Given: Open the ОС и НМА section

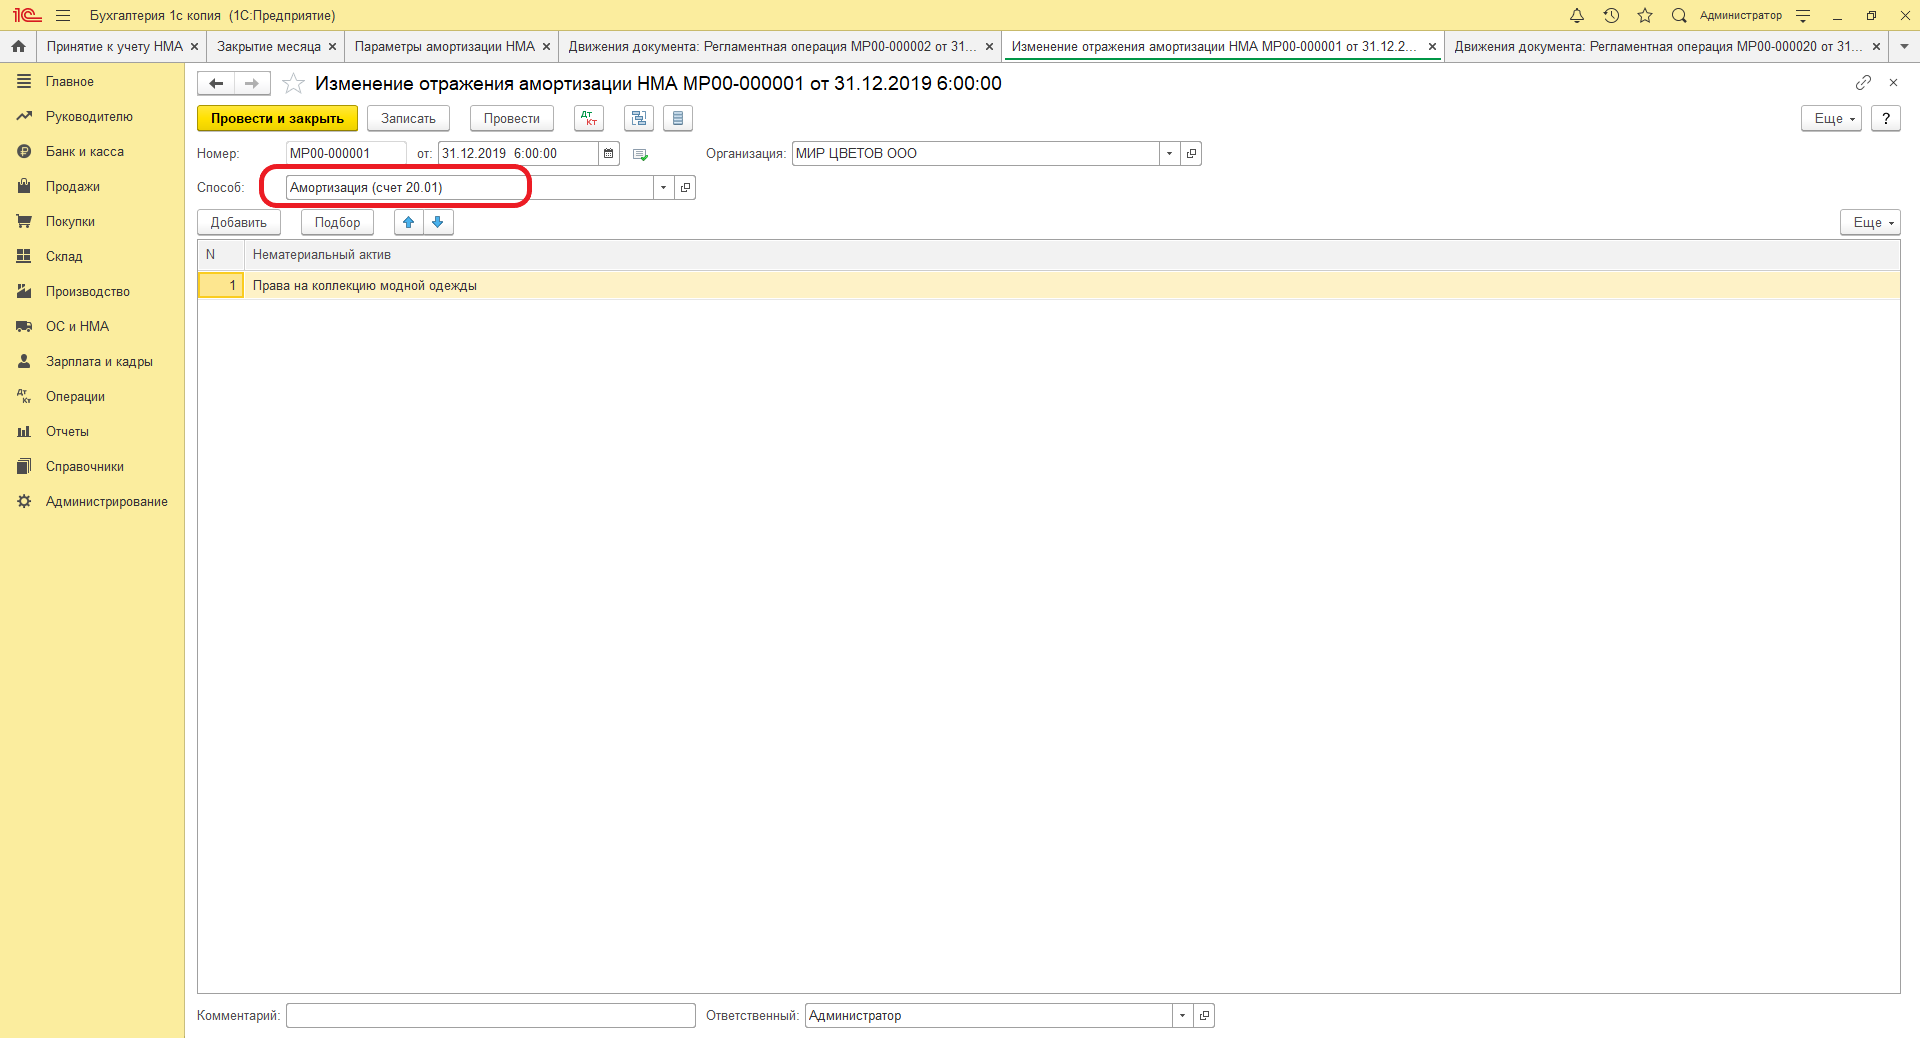Looking at the screenshot, I should coord(77,327).
